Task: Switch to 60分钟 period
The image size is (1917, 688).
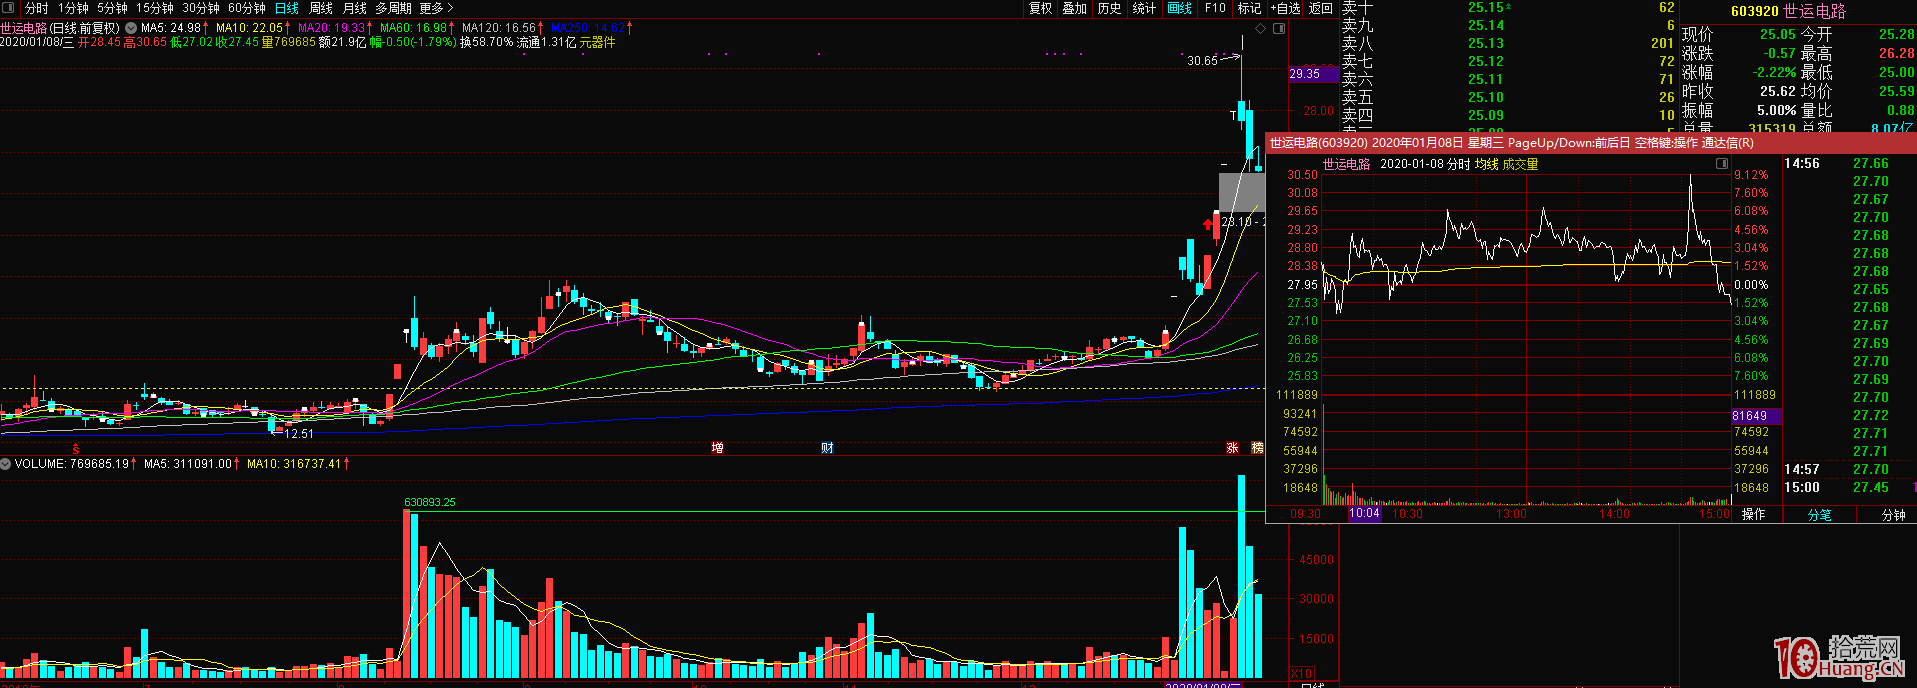Action: pyautogui.click(x=247, y=8)
